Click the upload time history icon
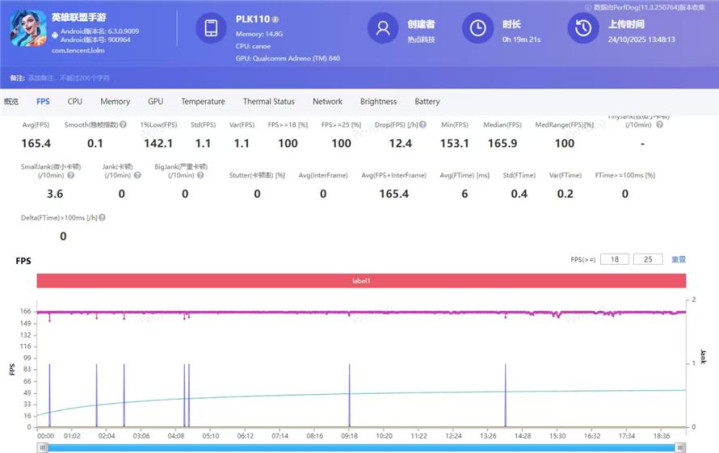Screen dimensions: 719x453 [583, 29]
